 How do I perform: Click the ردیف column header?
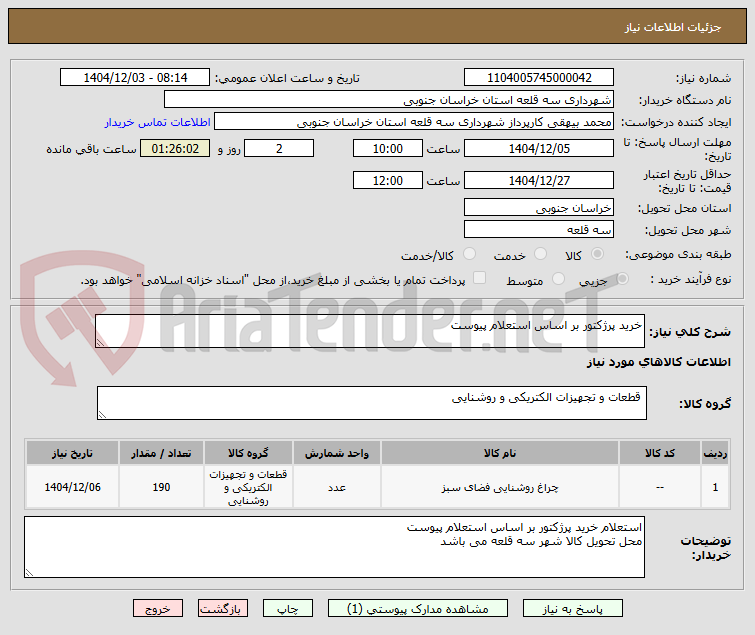click(x=715, y=453)
